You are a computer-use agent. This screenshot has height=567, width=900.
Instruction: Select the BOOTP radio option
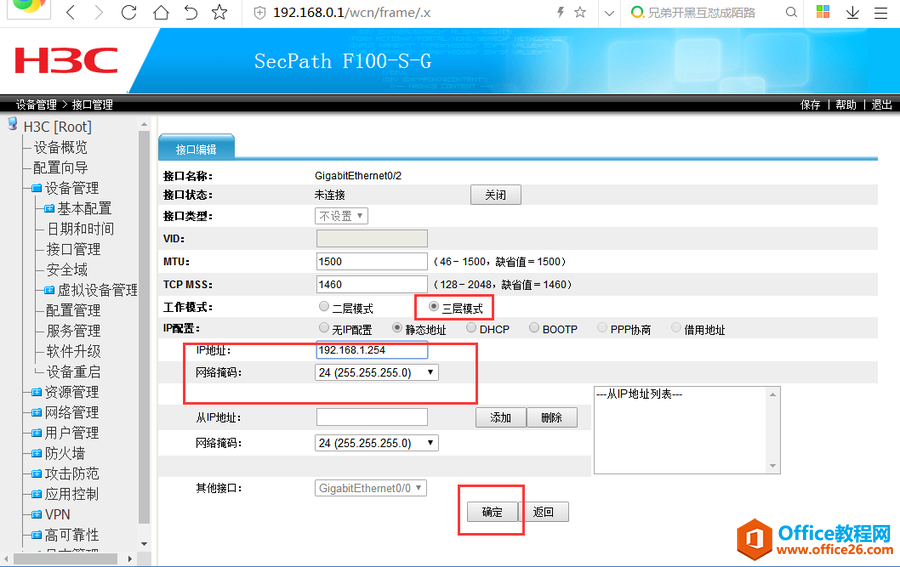tap(534, 328)
